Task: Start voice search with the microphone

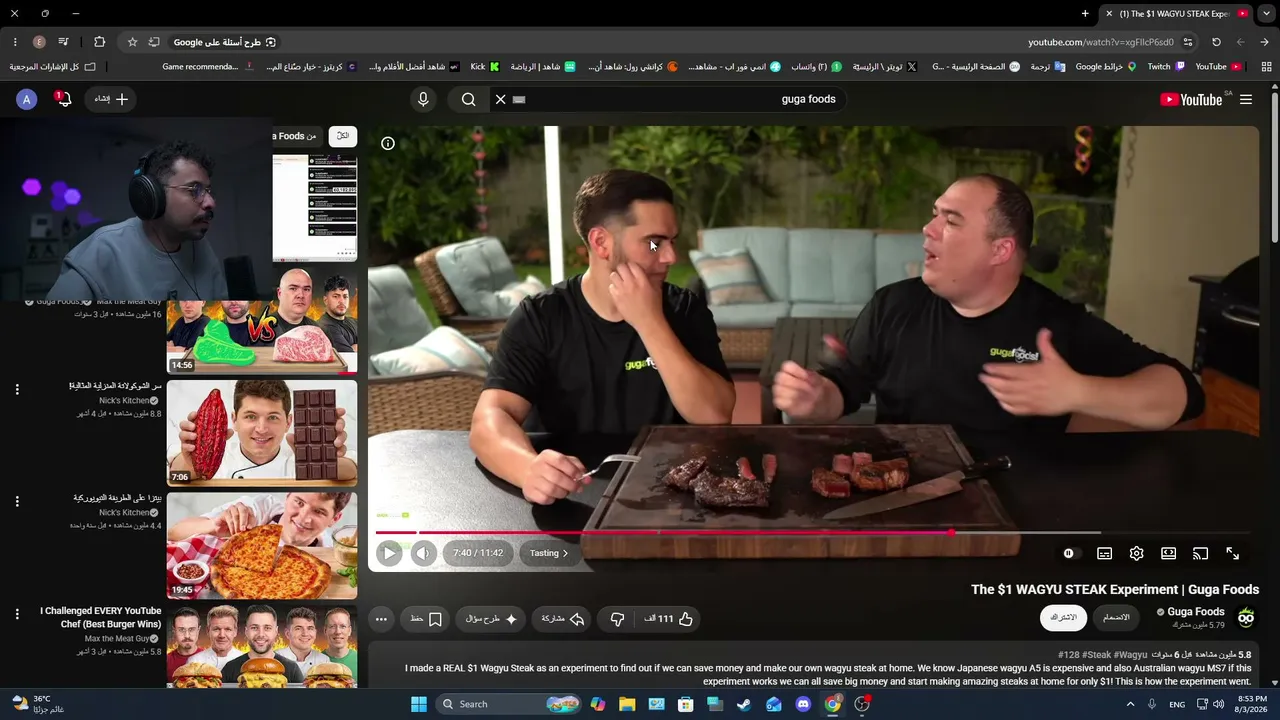Action: (423, 99)
